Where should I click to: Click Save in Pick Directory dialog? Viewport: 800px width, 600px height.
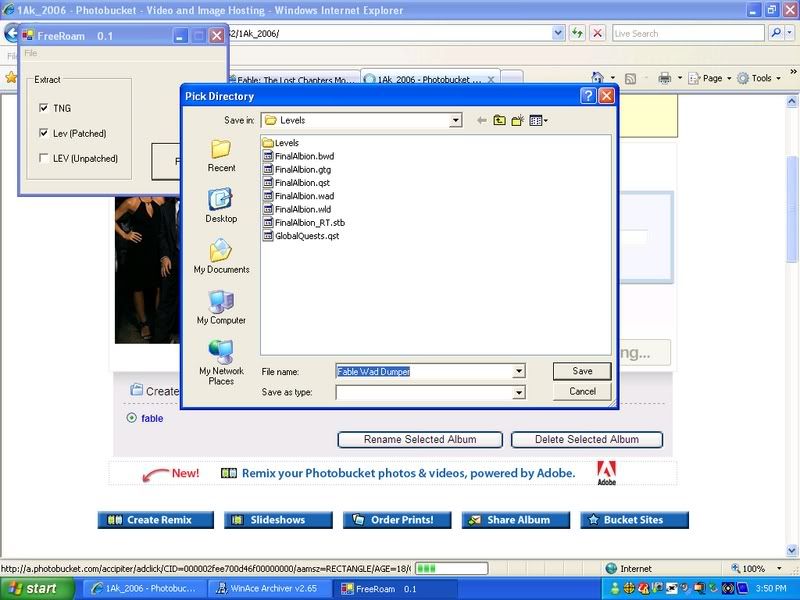click(582, 371)
